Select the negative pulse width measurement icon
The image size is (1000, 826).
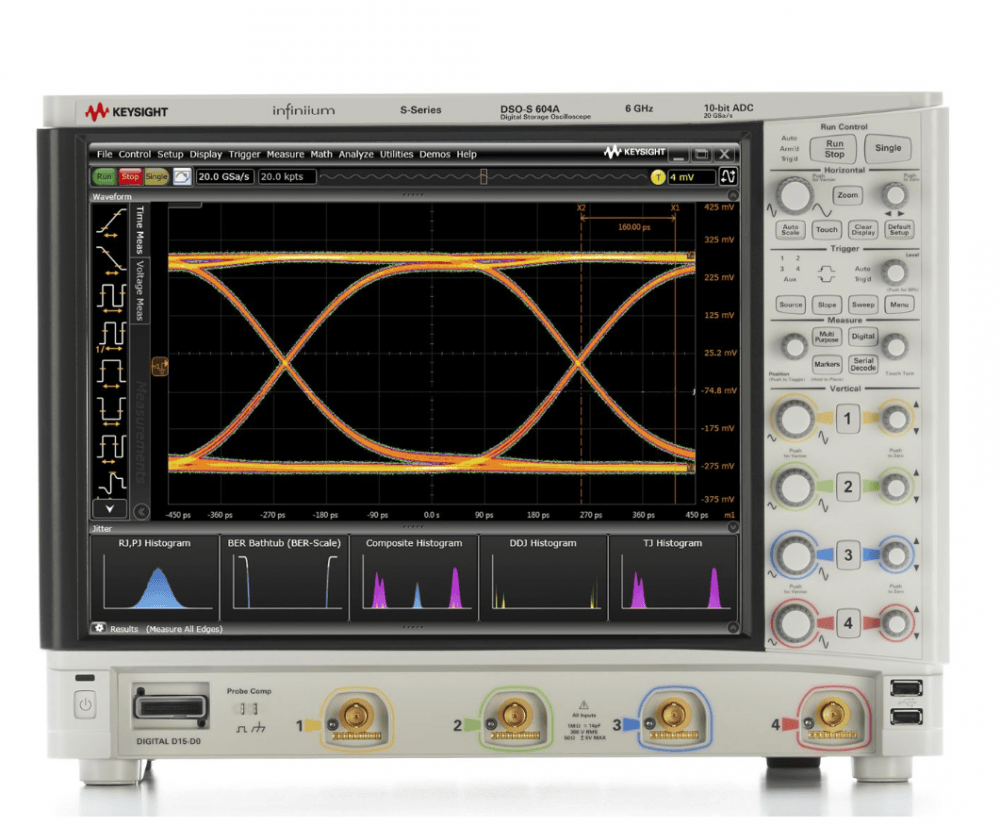tap(111, 411)
